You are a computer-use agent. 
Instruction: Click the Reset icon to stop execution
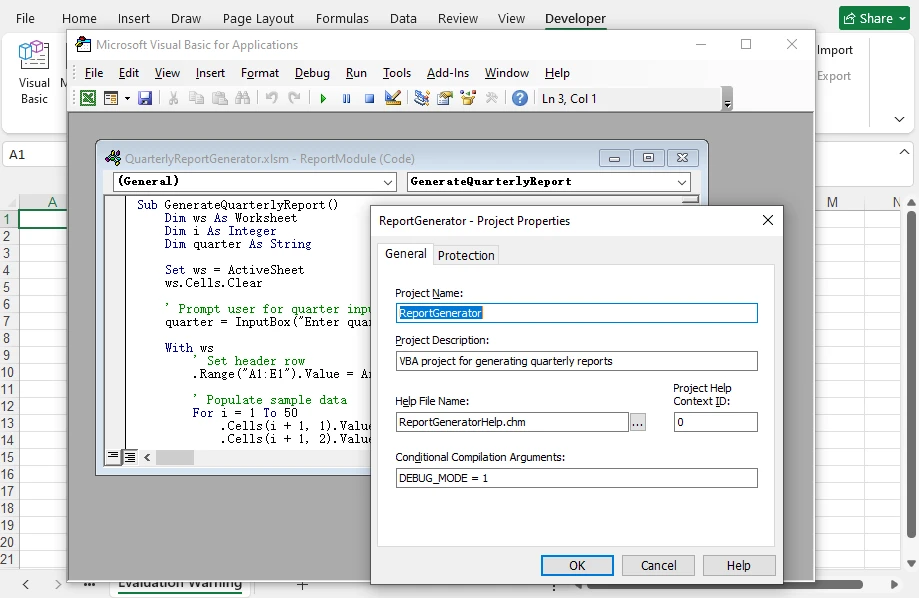coord(369,97)
